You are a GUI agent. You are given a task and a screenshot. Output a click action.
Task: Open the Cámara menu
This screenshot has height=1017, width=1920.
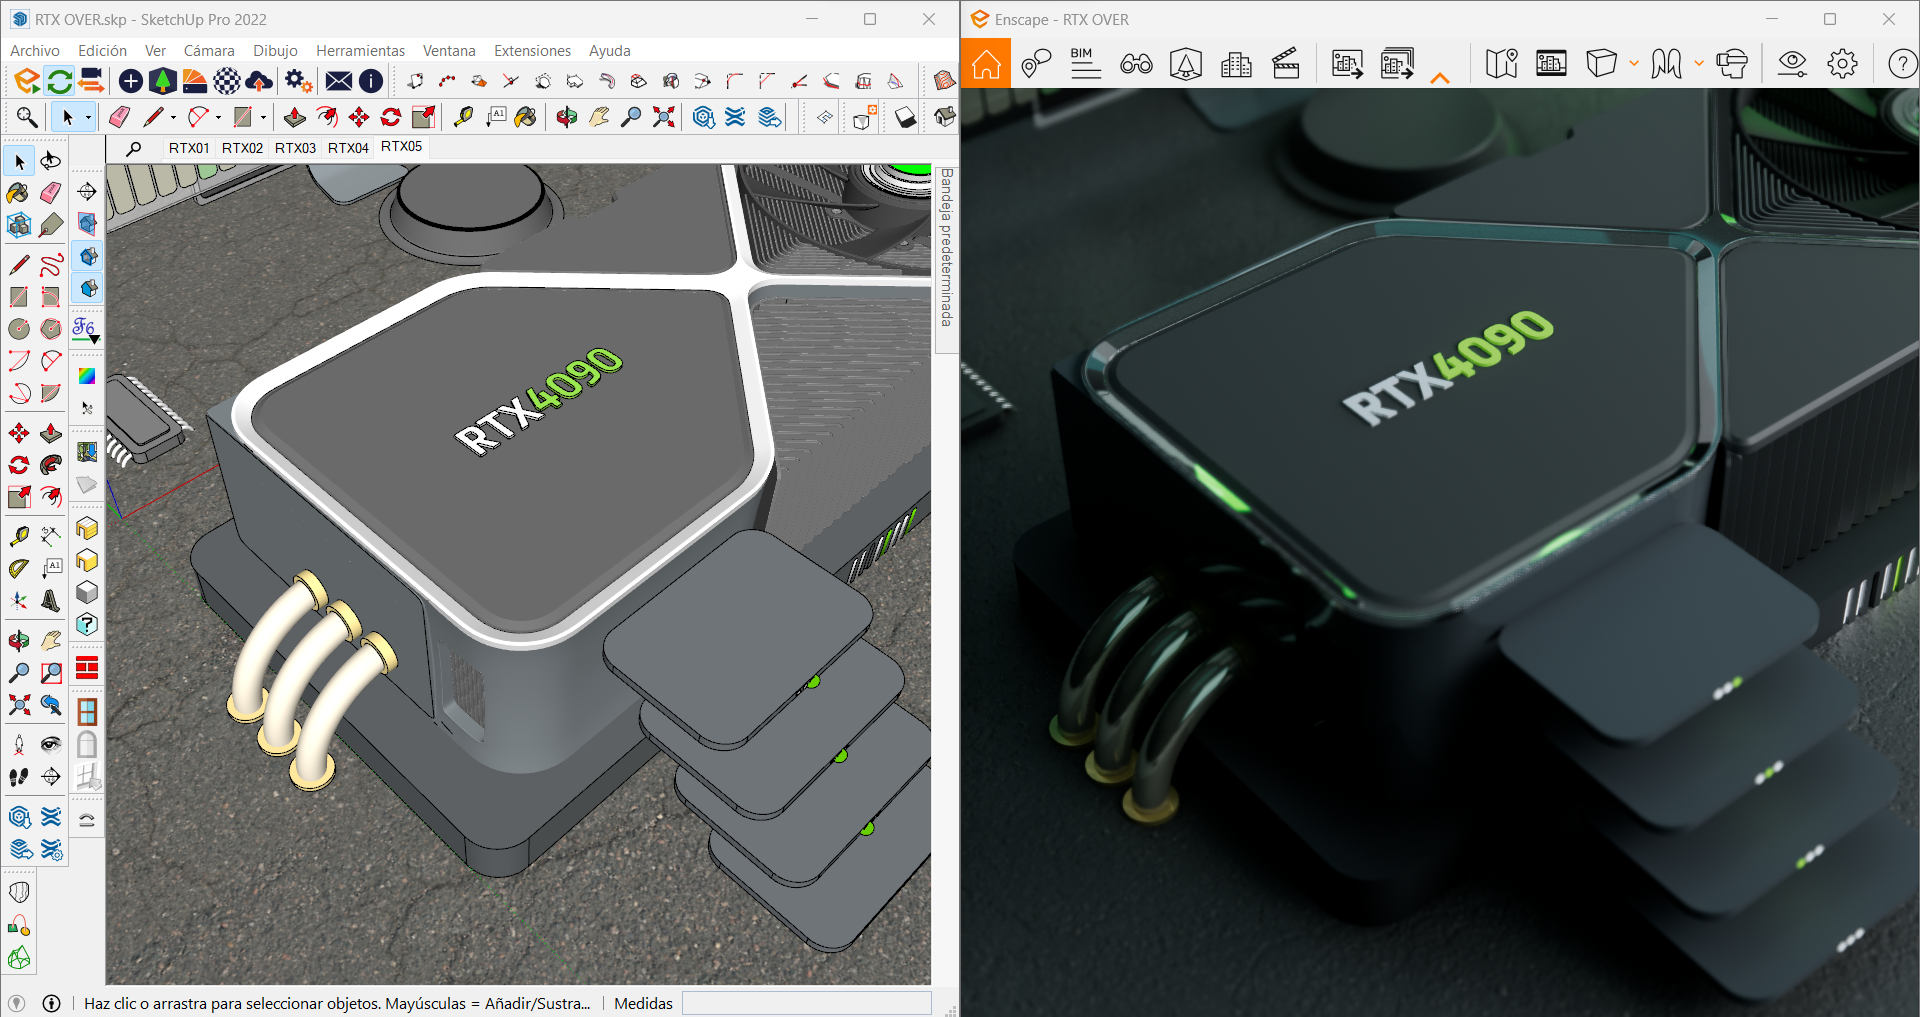coord(209,51)
